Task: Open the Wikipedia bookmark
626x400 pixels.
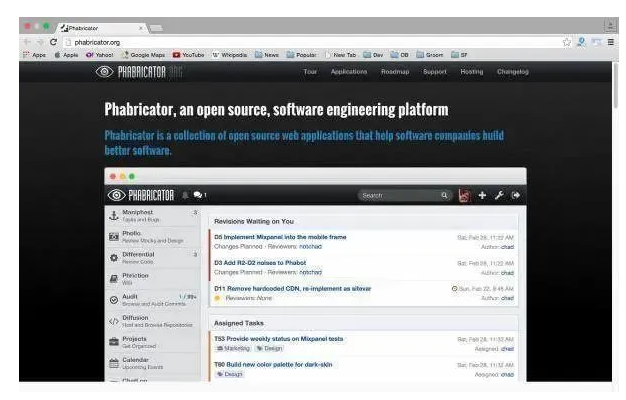Action: click(x=230, y=55)
